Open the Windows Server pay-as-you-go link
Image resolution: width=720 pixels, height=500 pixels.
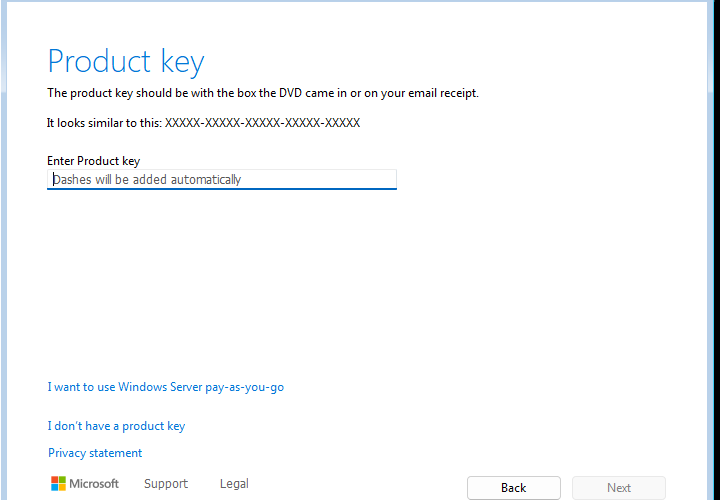pos(166,387)
